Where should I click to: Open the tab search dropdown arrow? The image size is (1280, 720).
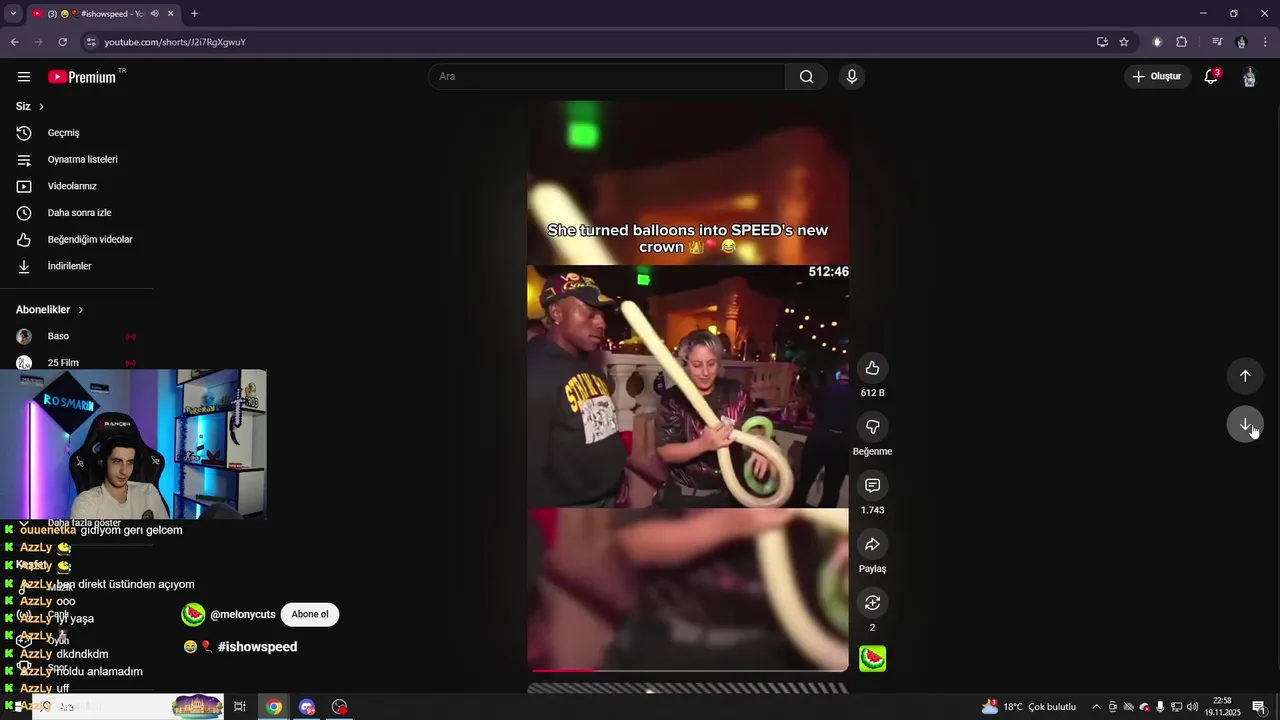pos(13,14)
